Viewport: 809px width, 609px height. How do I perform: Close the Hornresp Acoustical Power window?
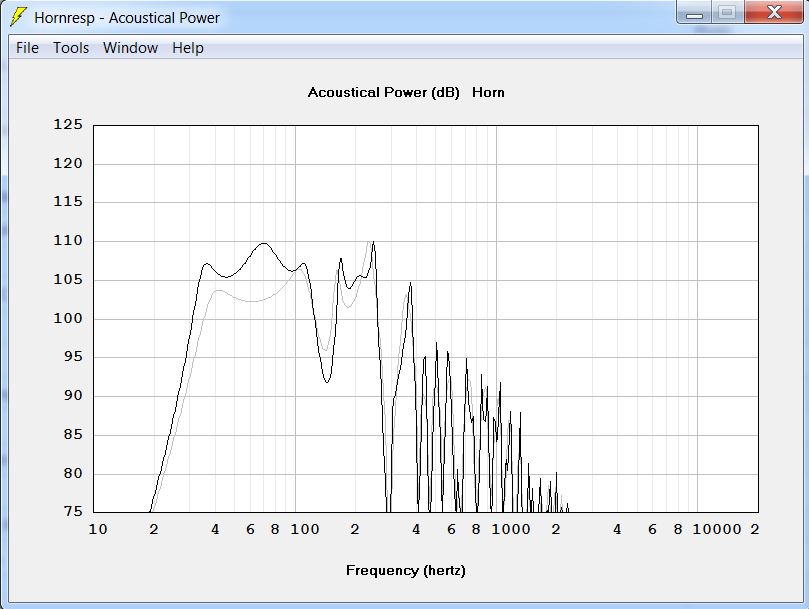pyautogui.click(x=774, y=12)
